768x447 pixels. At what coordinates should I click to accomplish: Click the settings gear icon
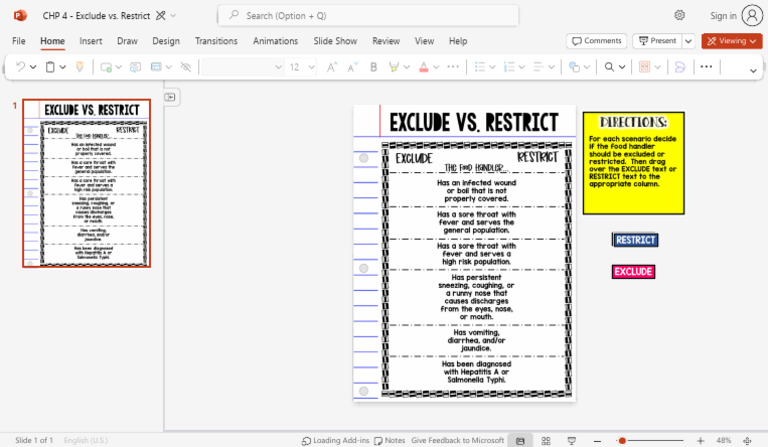[679, 15]
